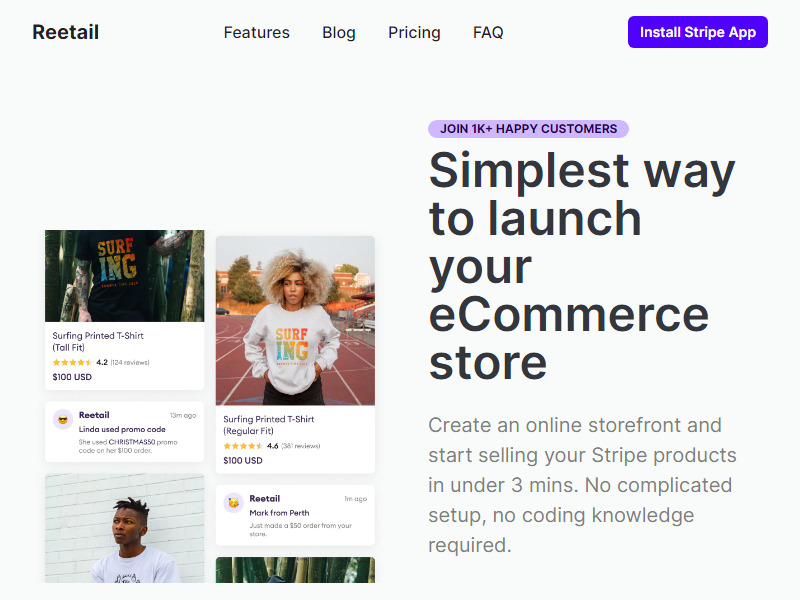The width and height of the screenshot is (800, 600).
Task: Open the black Surfing T-shirt product image
Action: pos(124,276)
